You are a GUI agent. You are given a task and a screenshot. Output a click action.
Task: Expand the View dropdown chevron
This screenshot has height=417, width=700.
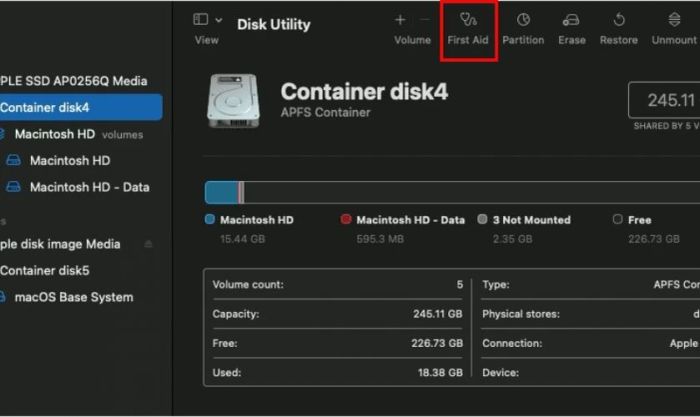219,20
